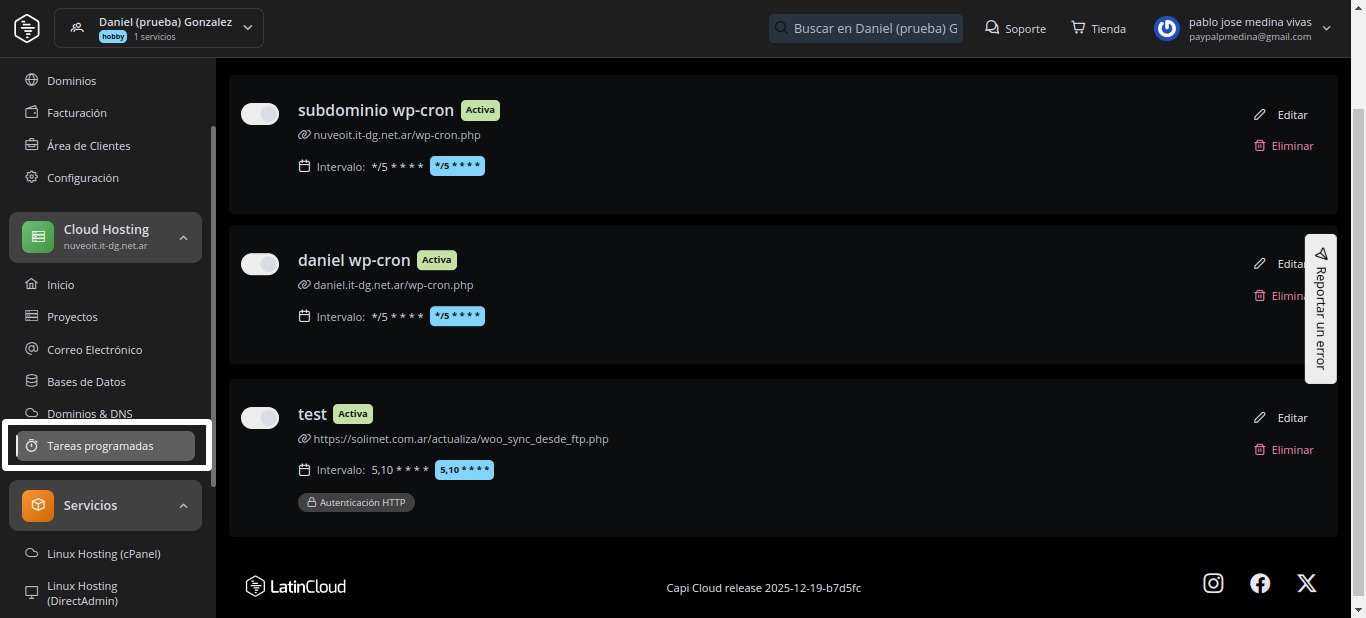This screenshot has width=1366, height=618.
Task: Go to Correo Electrónico in sidebar
Action: click(x=94, y=350)
